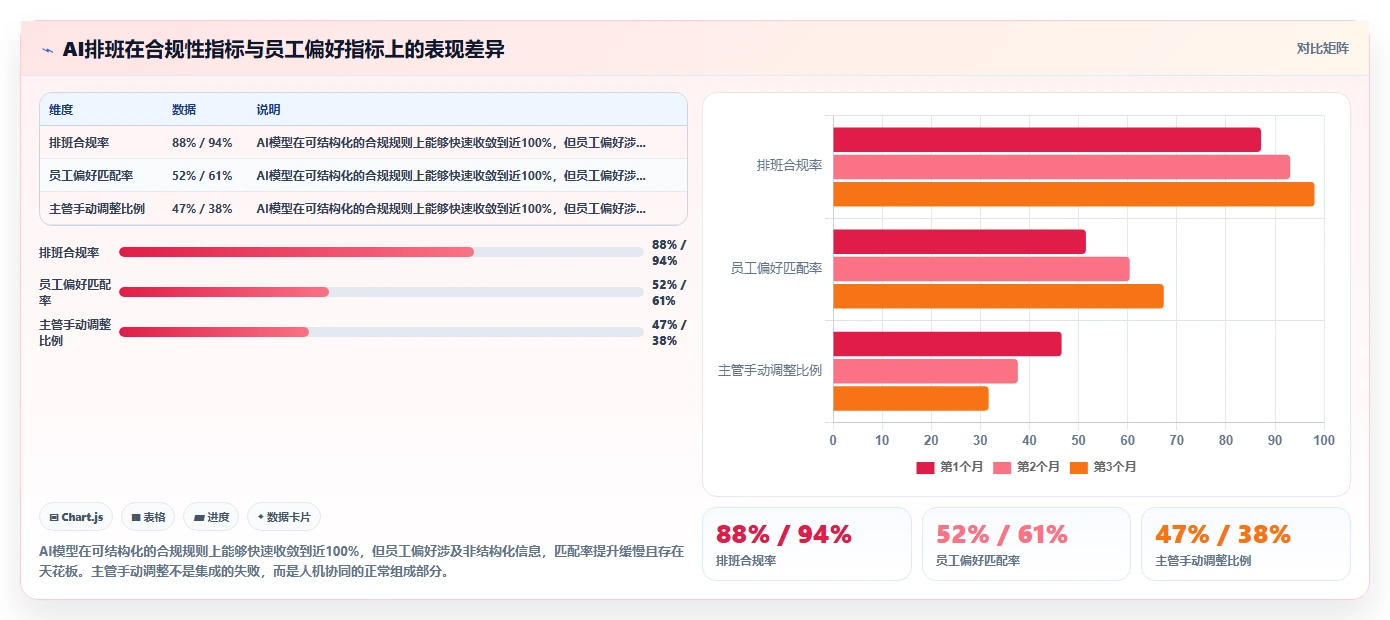This screenshot has height=620, width=1390.
Task: Click the 第1个月 legend red swatch
Action: [x=926, y=467]
